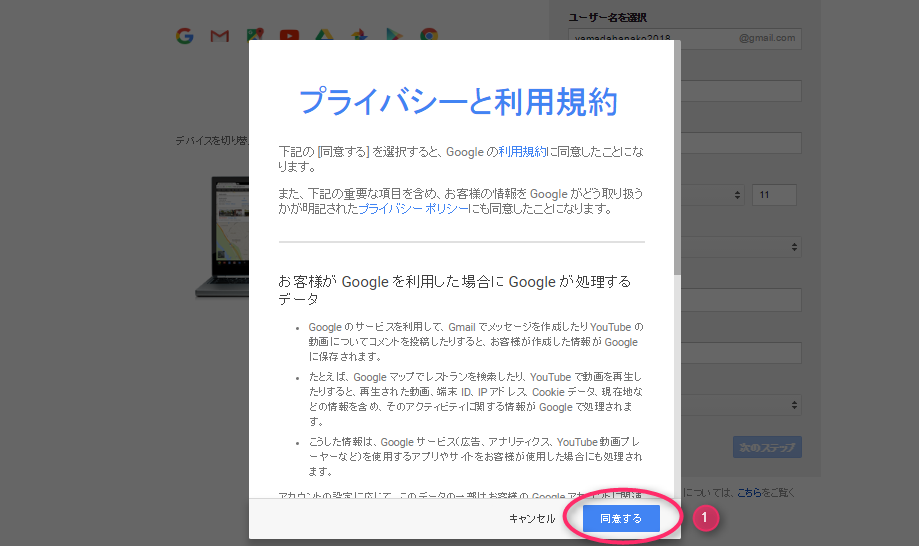Click the birthday day field showing 11

[x=774, y=195]
